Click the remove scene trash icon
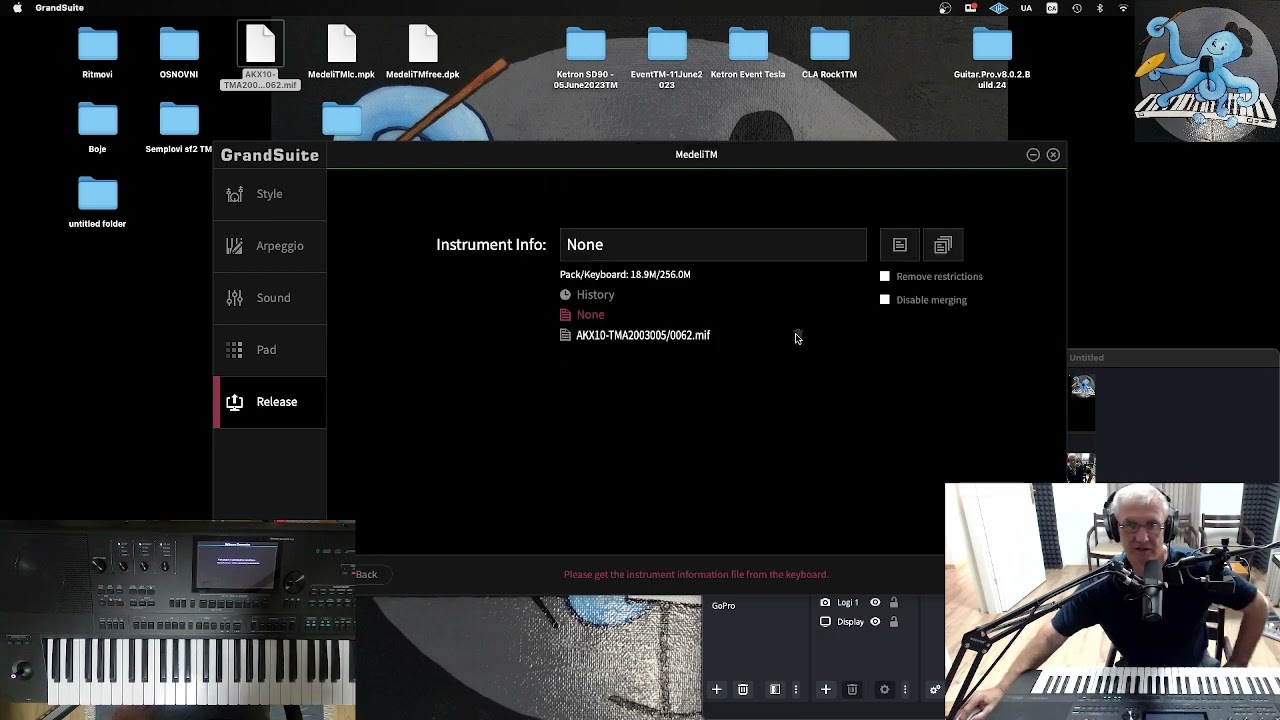 (743, 689)
